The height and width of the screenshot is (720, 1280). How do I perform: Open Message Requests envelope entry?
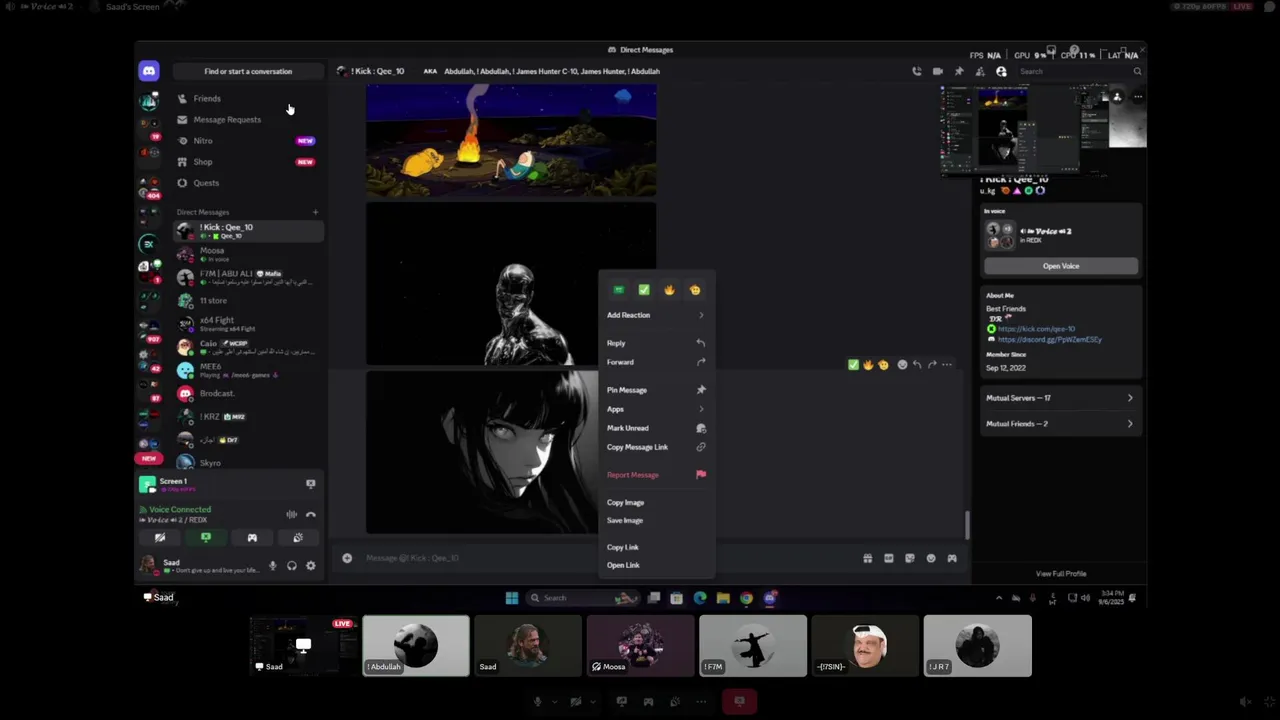248,119
